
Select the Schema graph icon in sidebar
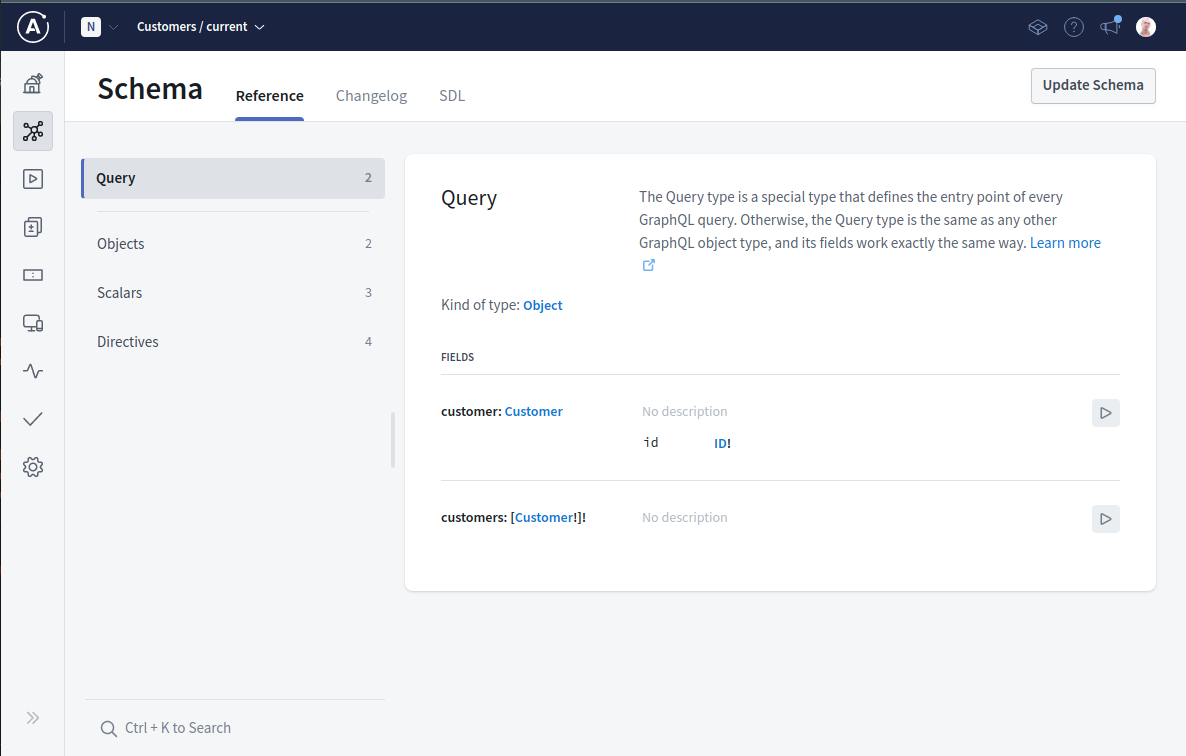[x=33, y=131]
